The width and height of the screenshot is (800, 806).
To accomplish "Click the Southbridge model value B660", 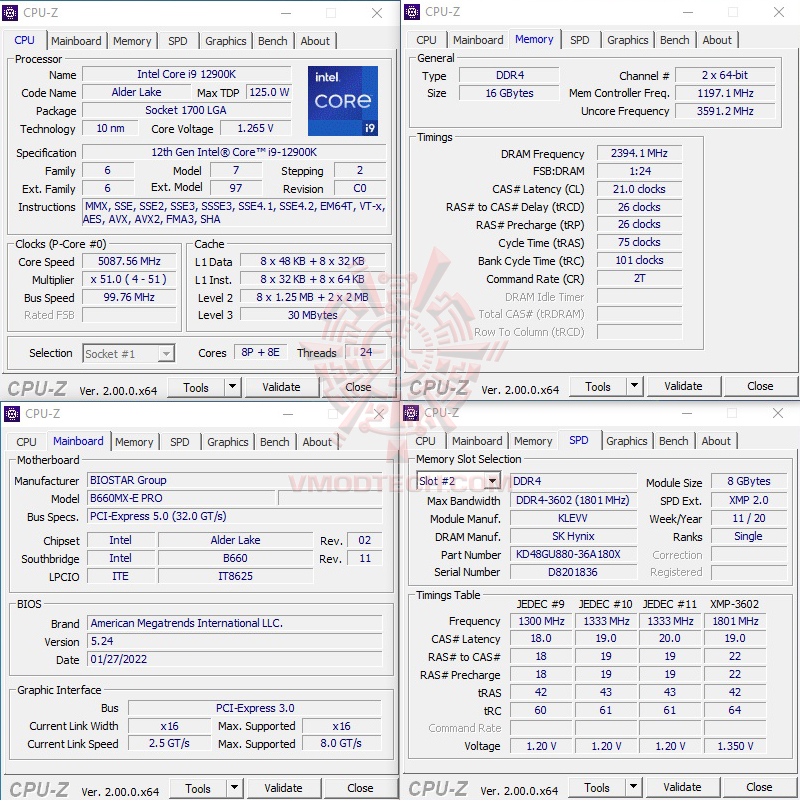I will tap(235, 558).
